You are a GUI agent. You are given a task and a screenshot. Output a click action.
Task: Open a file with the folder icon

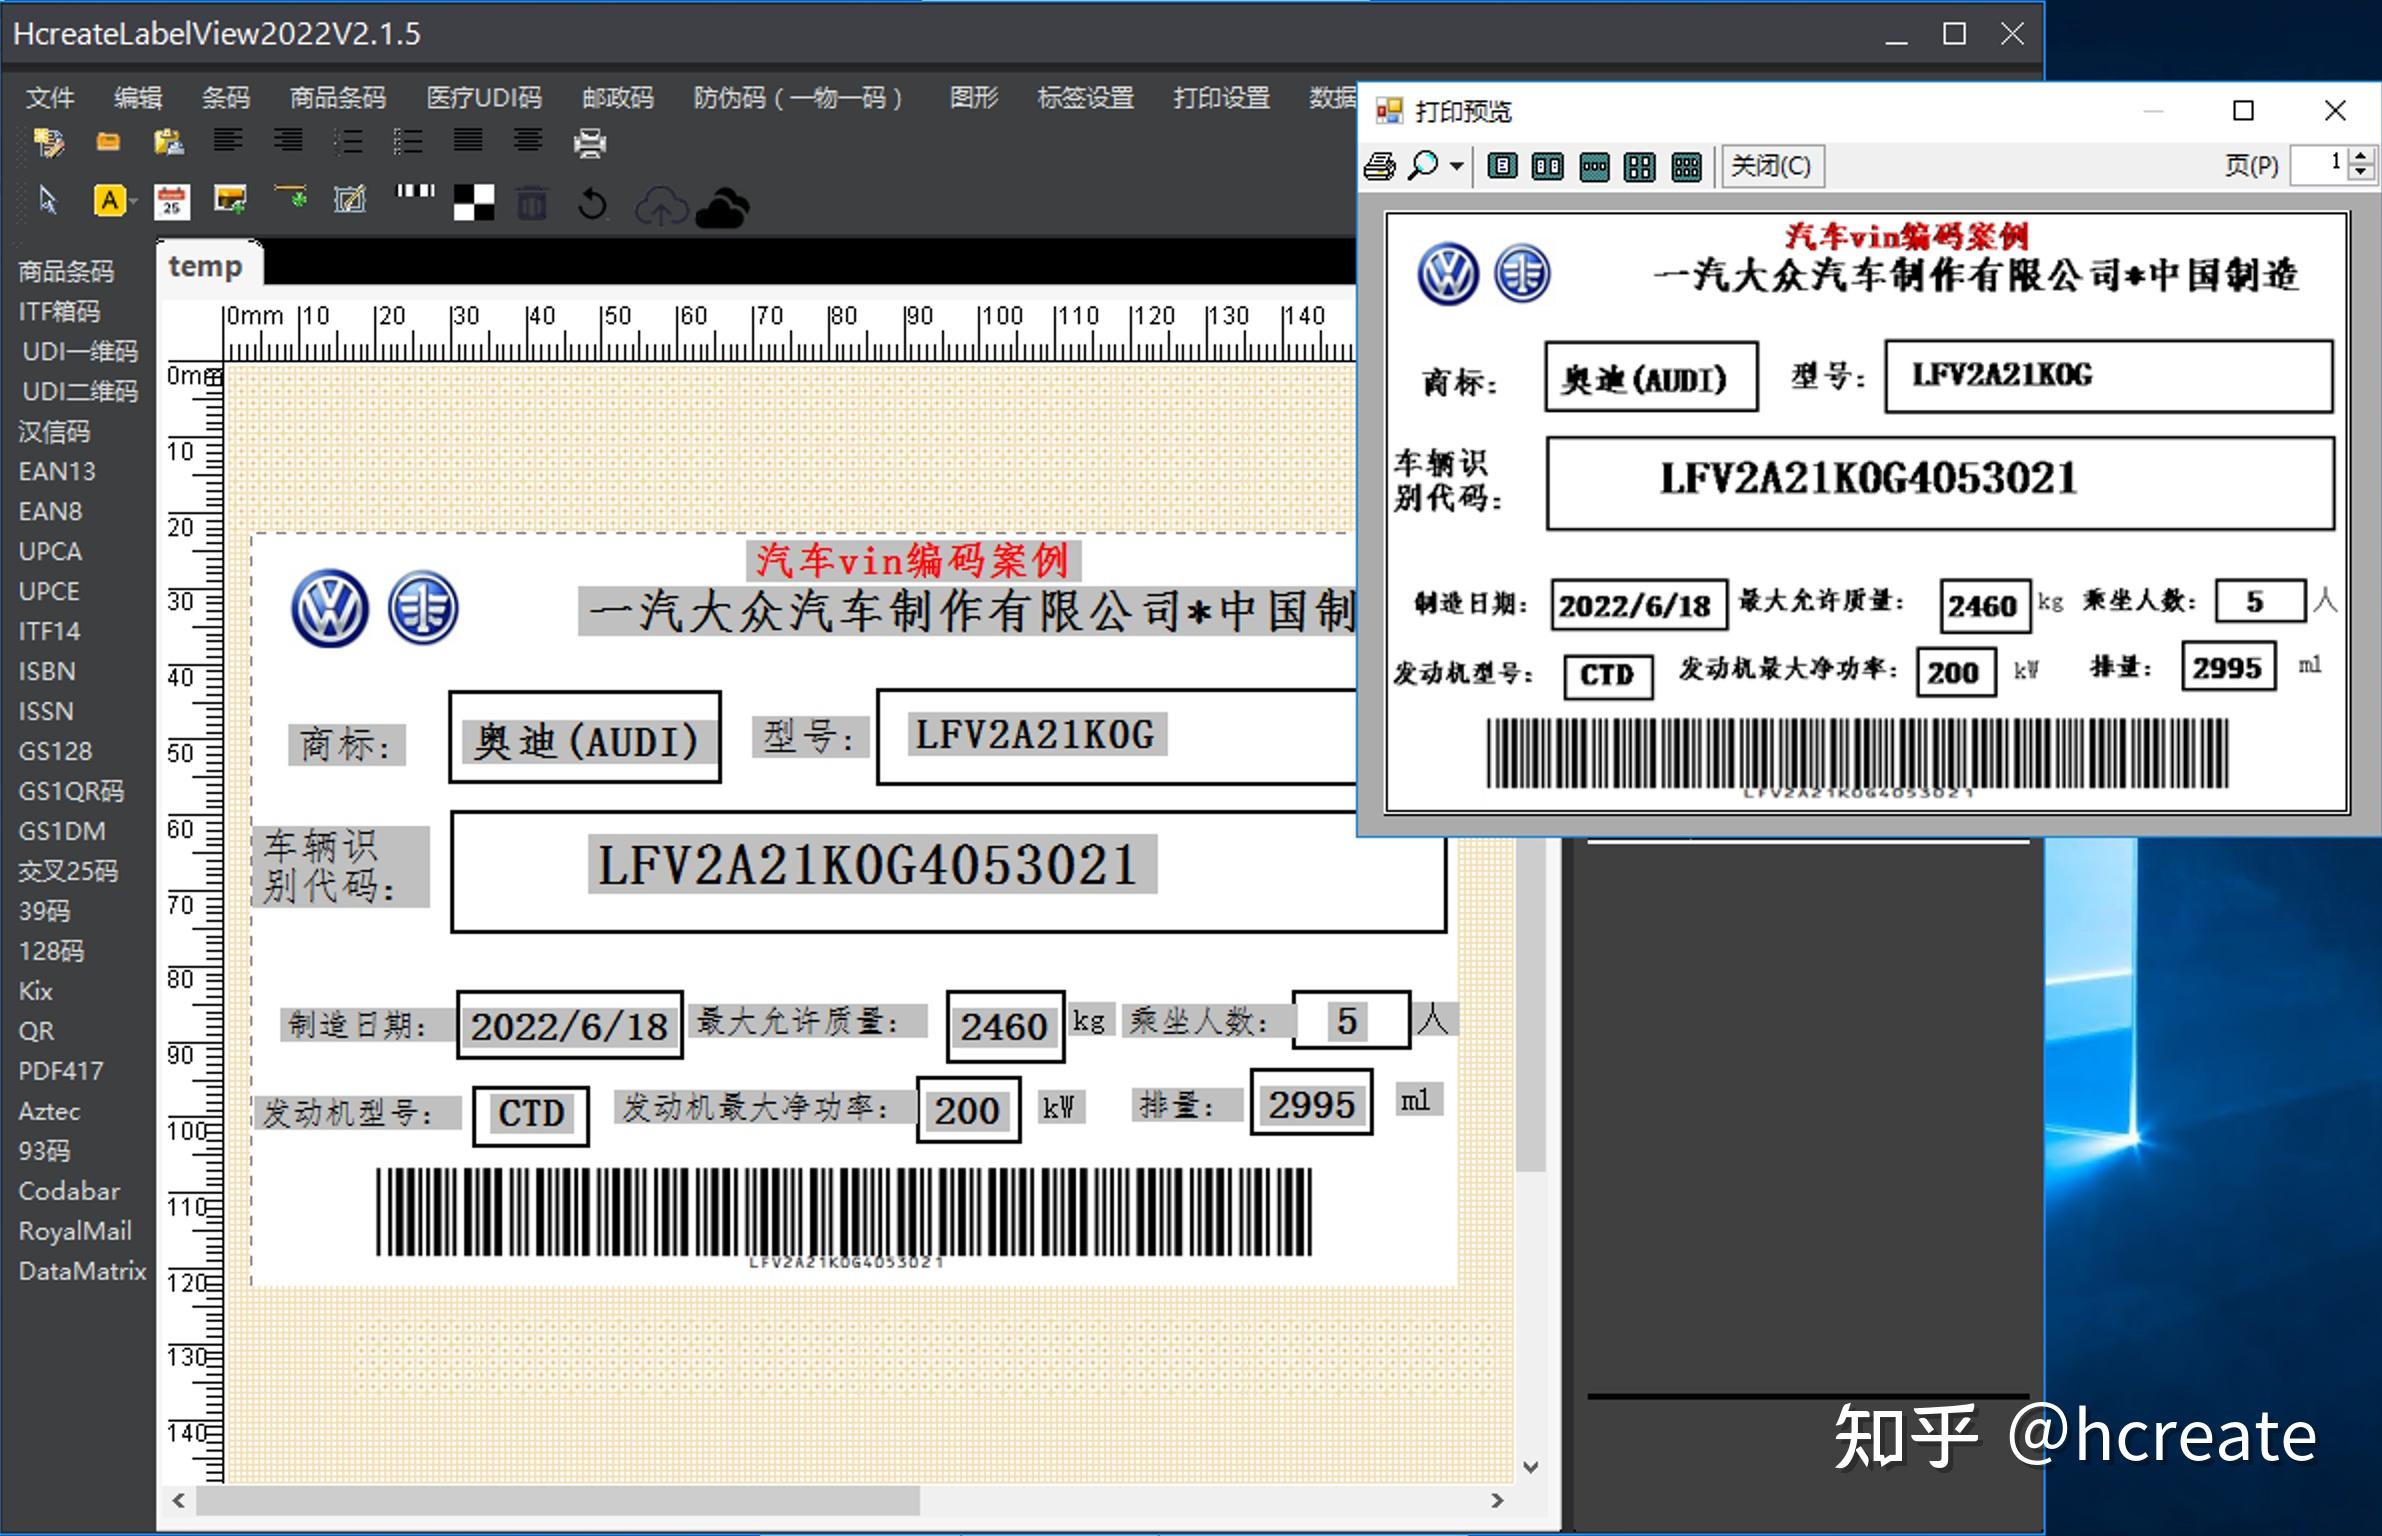[x=108, y=143]
